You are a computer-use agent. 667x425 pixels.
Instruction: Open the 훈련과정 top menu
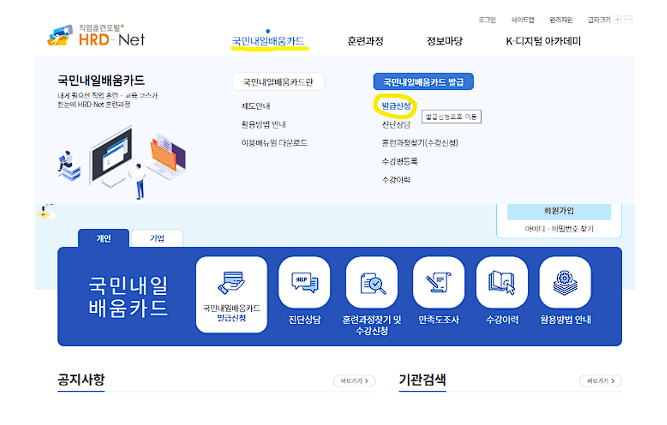(x=365, y=41)
